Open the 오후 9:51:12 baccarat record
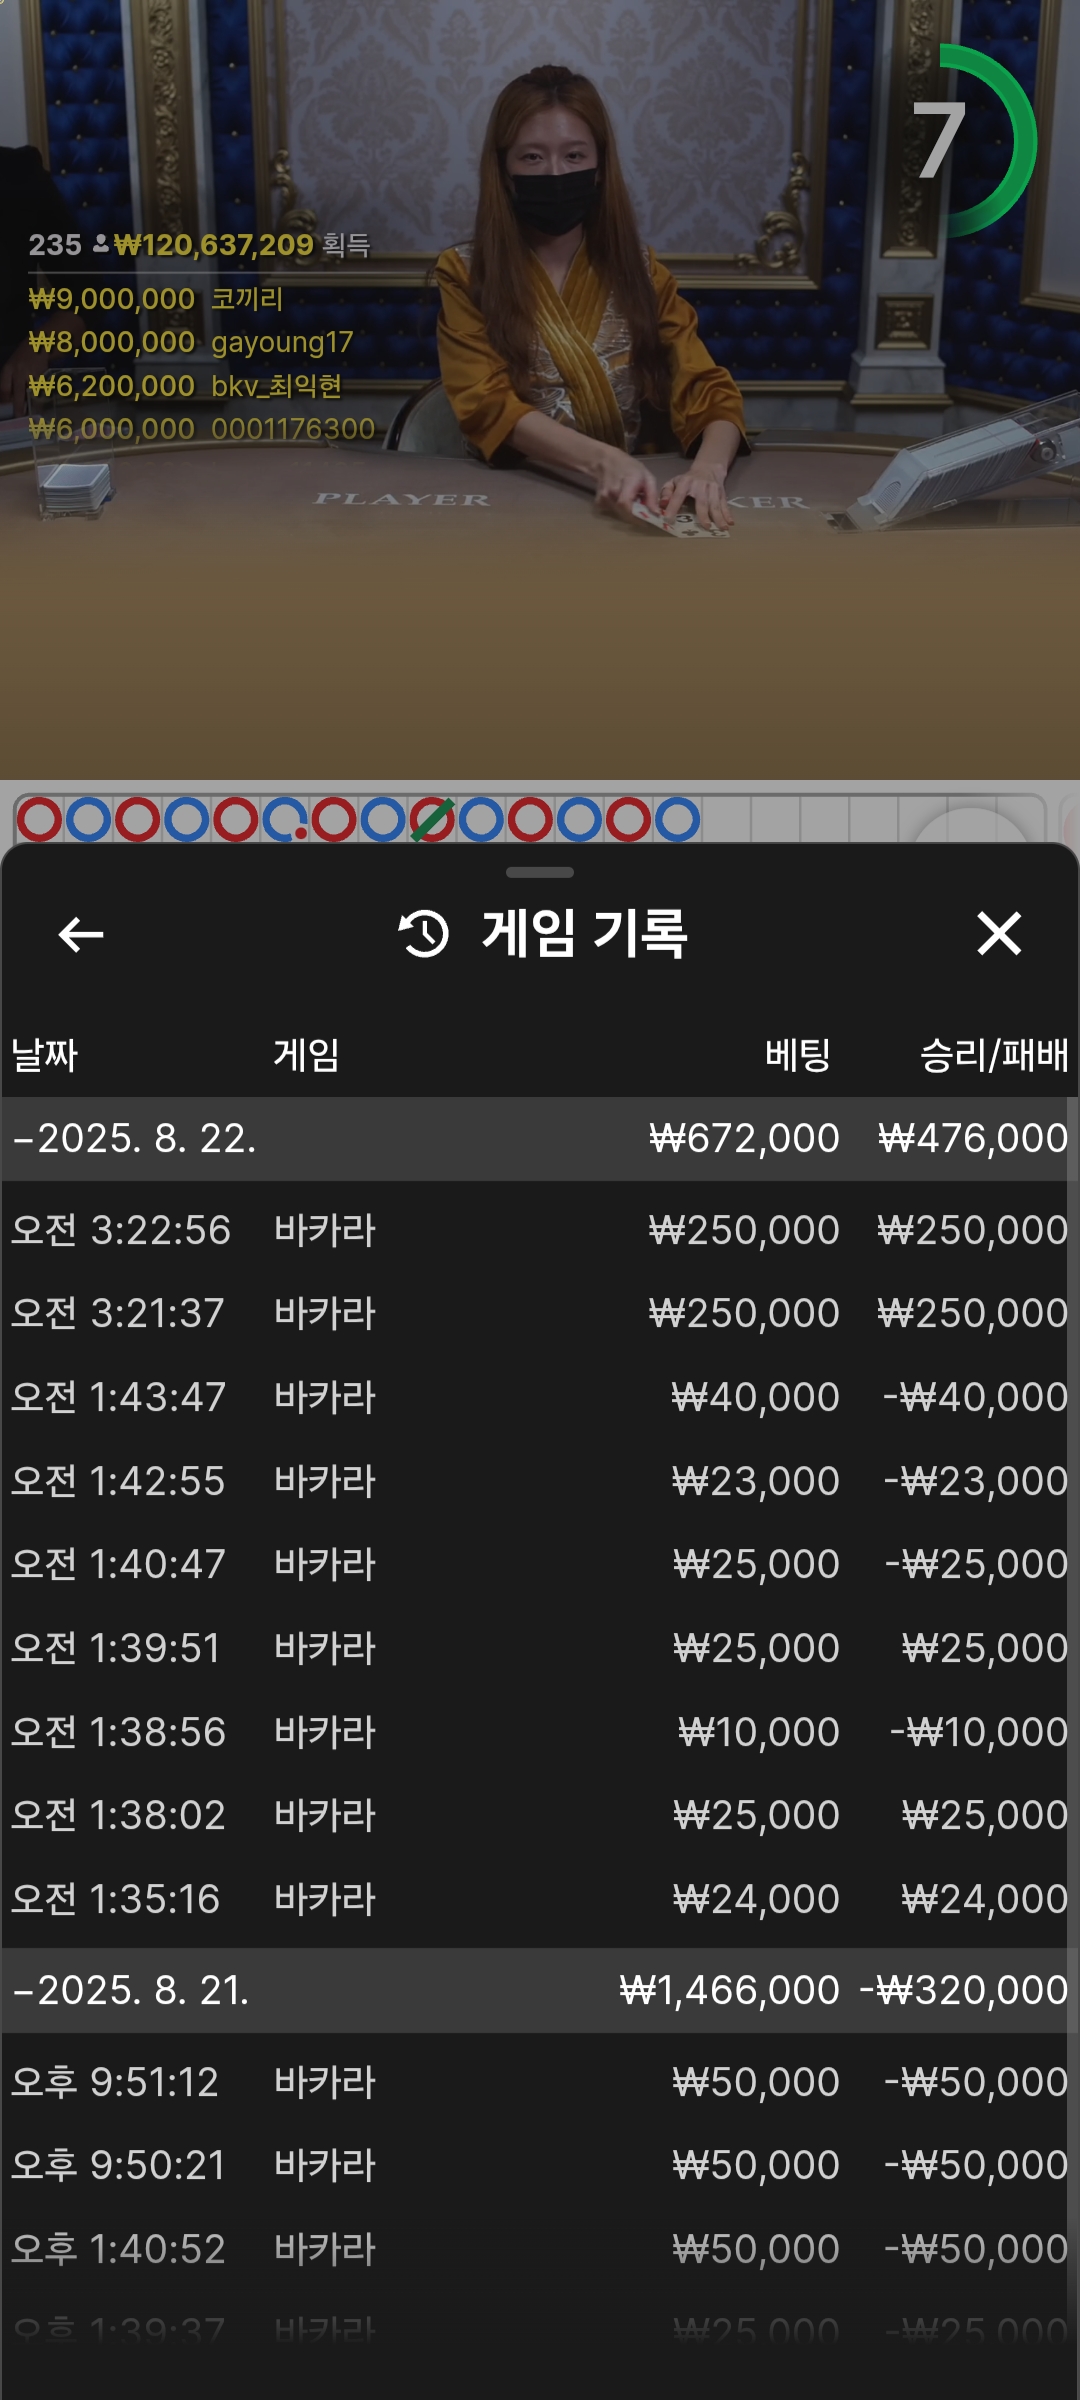 coord(540,2082)
